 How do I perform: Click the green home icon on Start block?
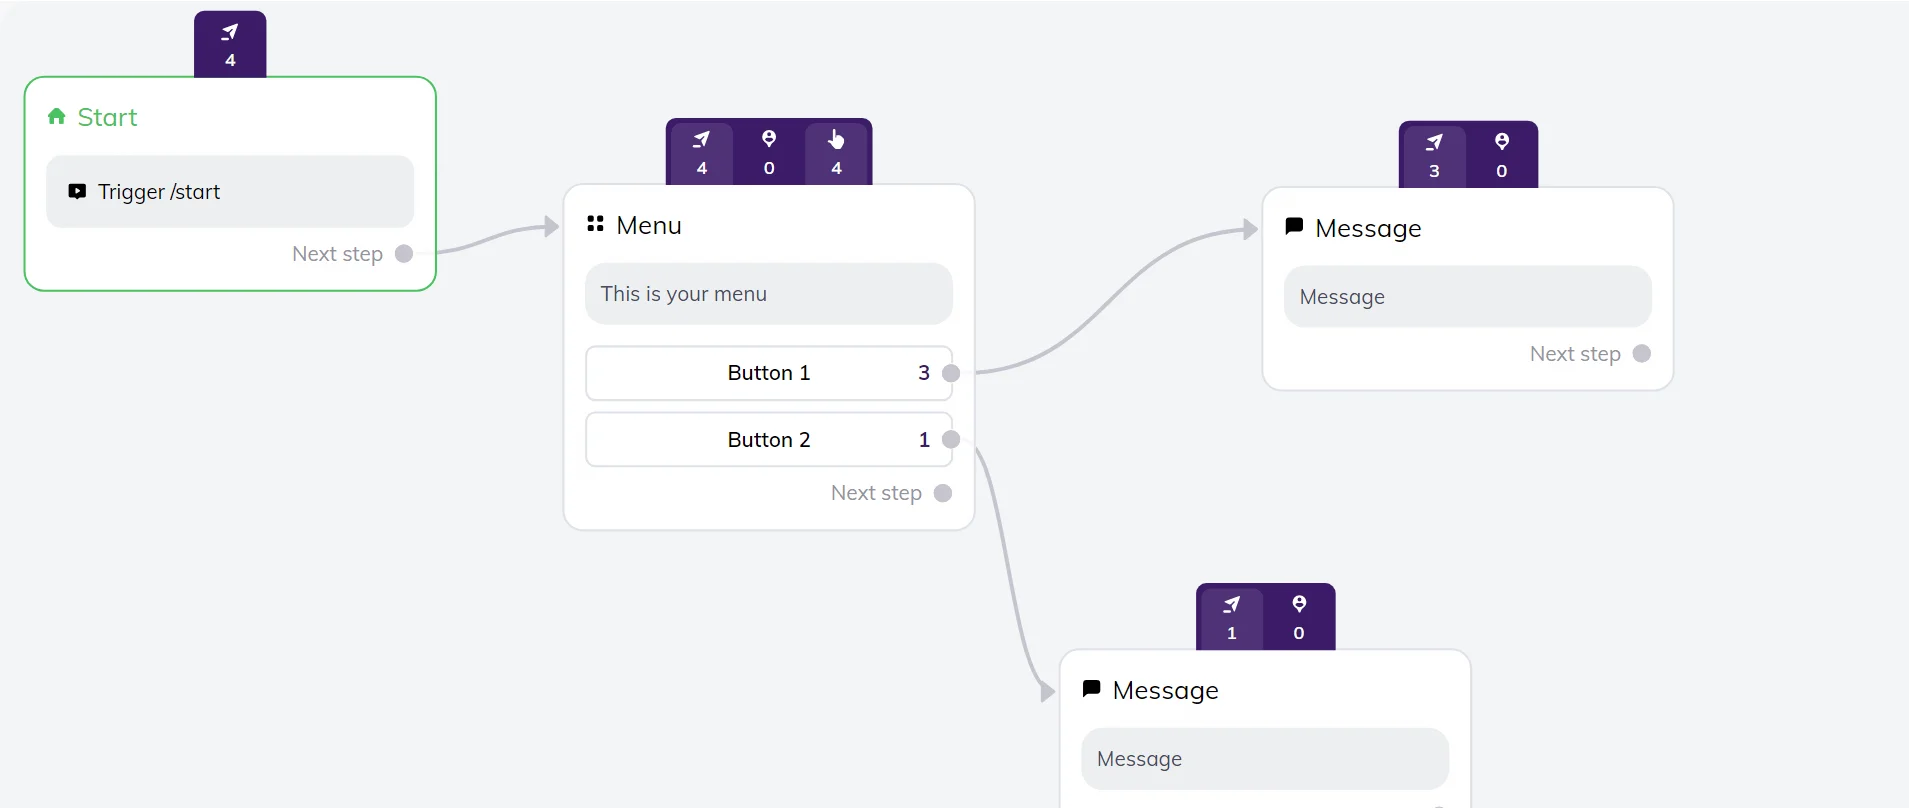coord(57,117)
